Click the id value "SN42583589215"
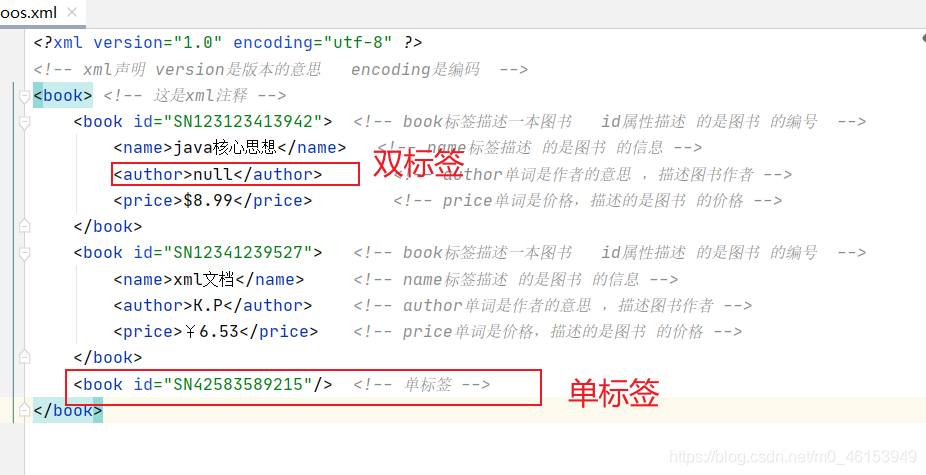Viewport: 926px width, 475px height. tap(237, 385)
